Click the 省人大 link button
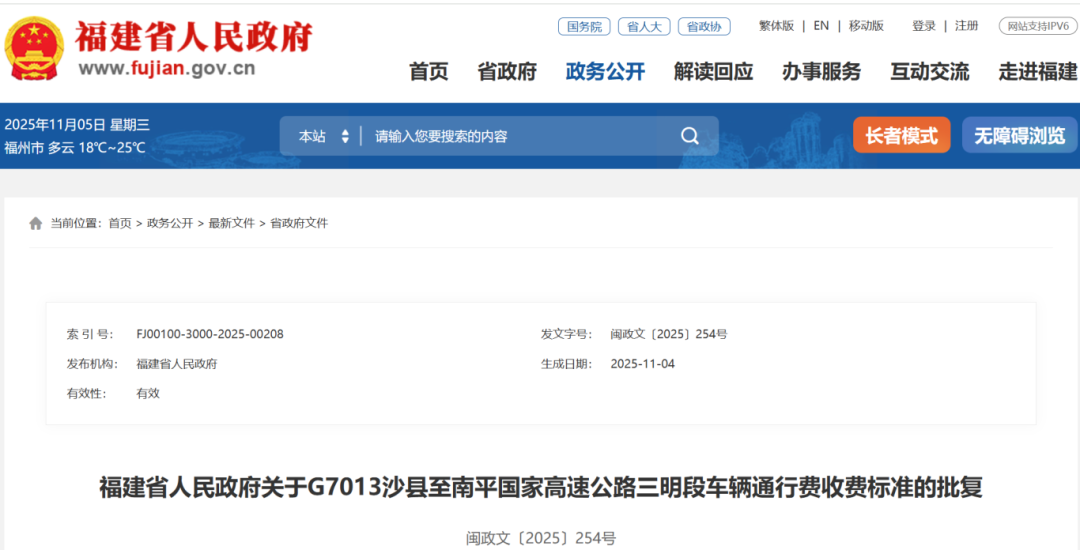Screen dimensions: 1080x550 click(x=644, y=26)
